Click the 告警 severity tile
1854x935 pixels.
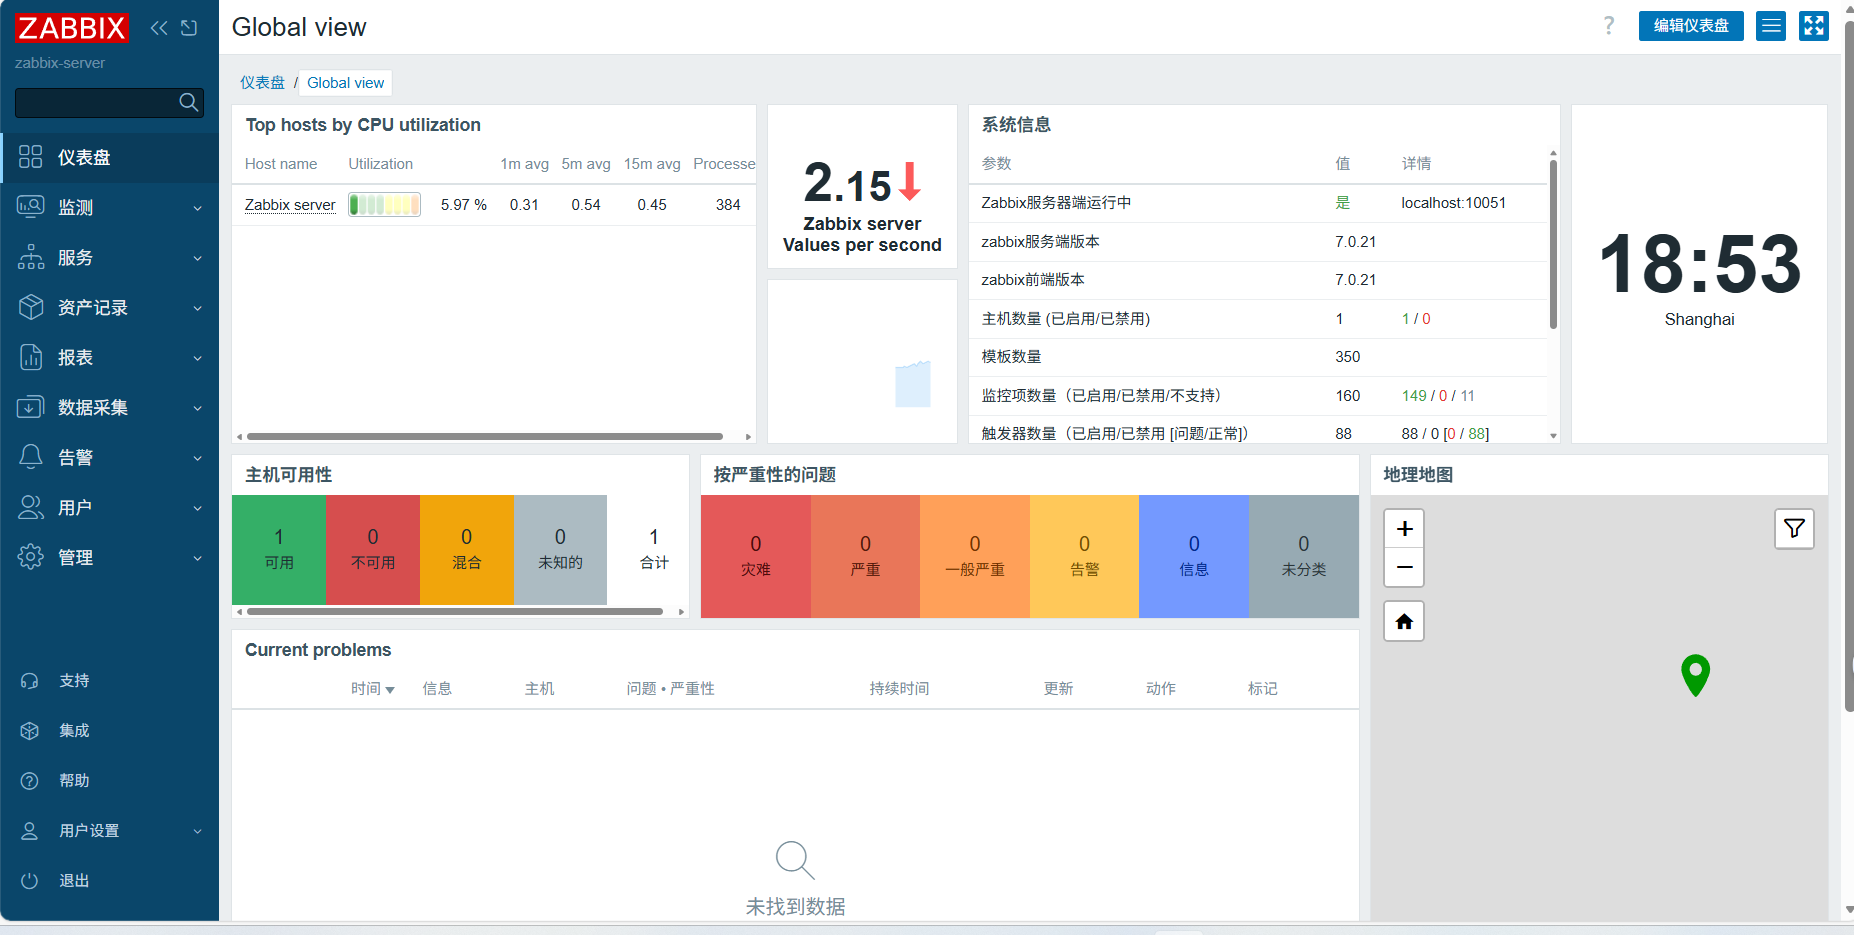(1084, 556)
